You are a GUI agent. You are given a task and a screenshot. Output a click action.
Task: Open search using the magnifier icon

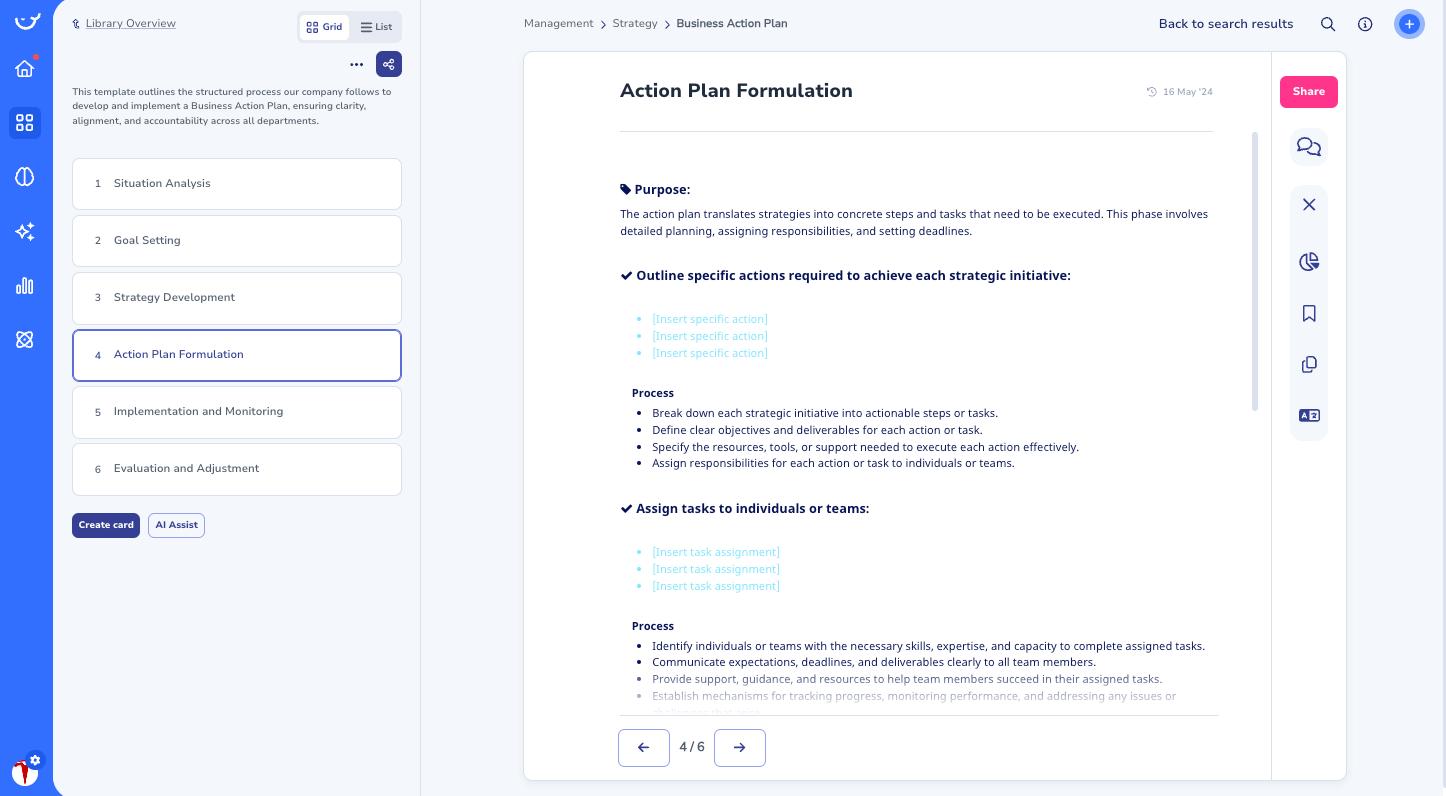click(1328, 23)
